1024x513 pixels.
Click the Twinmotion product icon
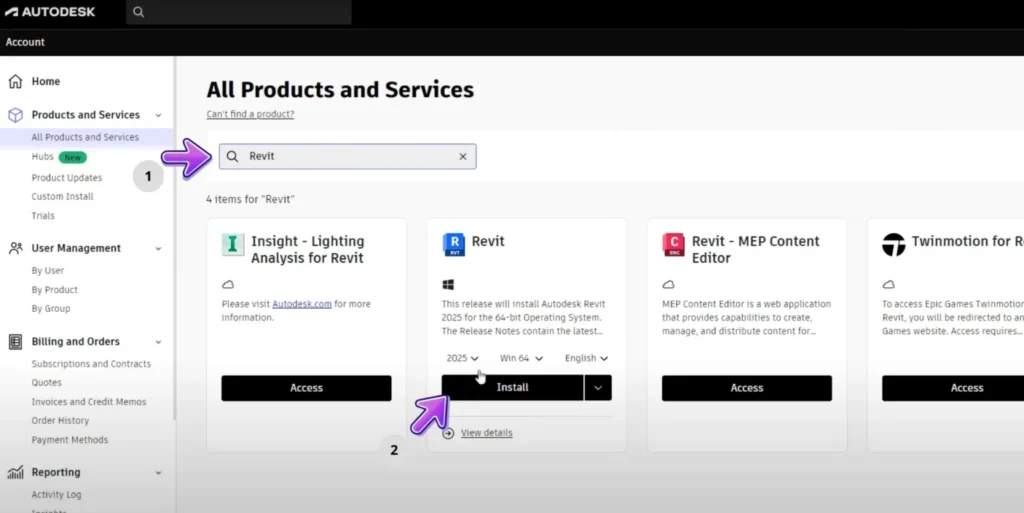tap(893, 244)
